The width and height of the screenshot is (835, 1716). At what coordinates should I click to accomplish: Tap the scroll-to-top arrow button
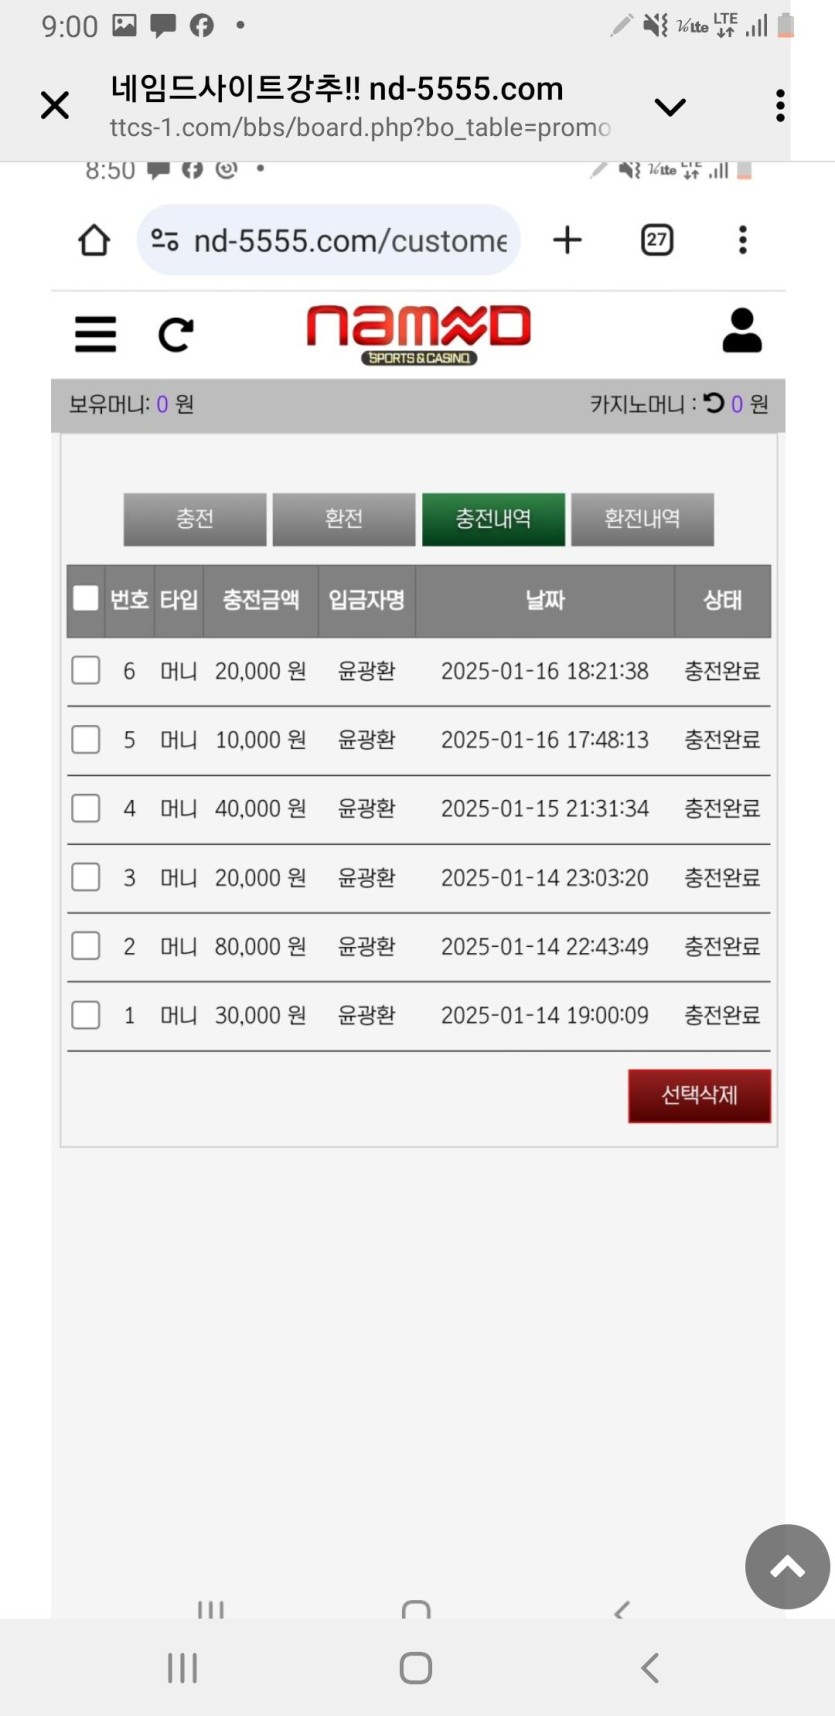pos(787,1566)
